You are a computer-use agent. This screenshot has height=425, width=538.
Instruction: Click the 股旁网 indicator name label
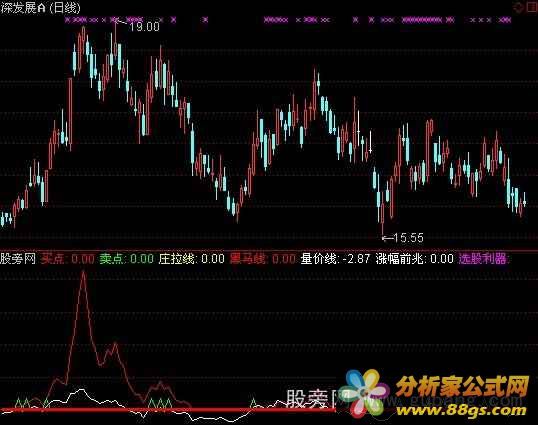18,259
